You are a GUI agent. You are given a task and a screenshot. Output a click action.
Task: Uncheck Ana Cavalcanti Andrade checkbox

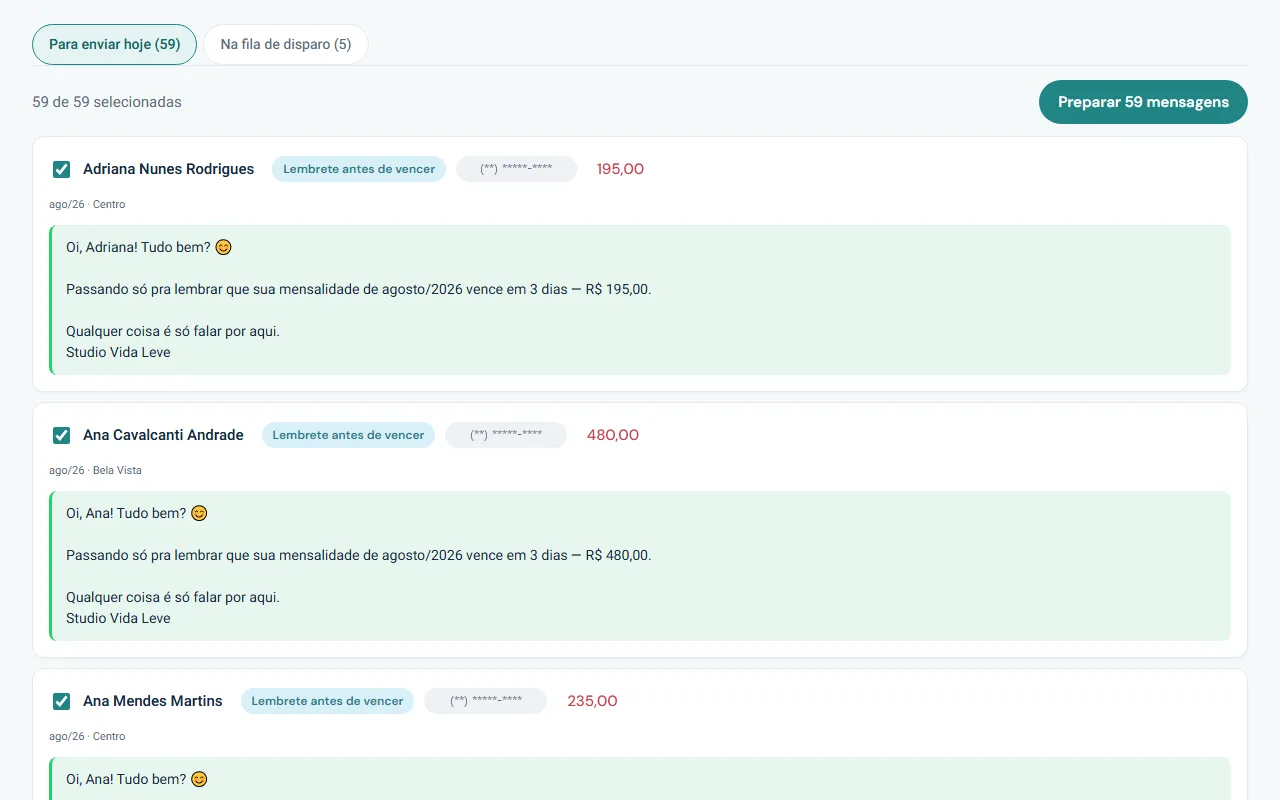tap(61, 435)
